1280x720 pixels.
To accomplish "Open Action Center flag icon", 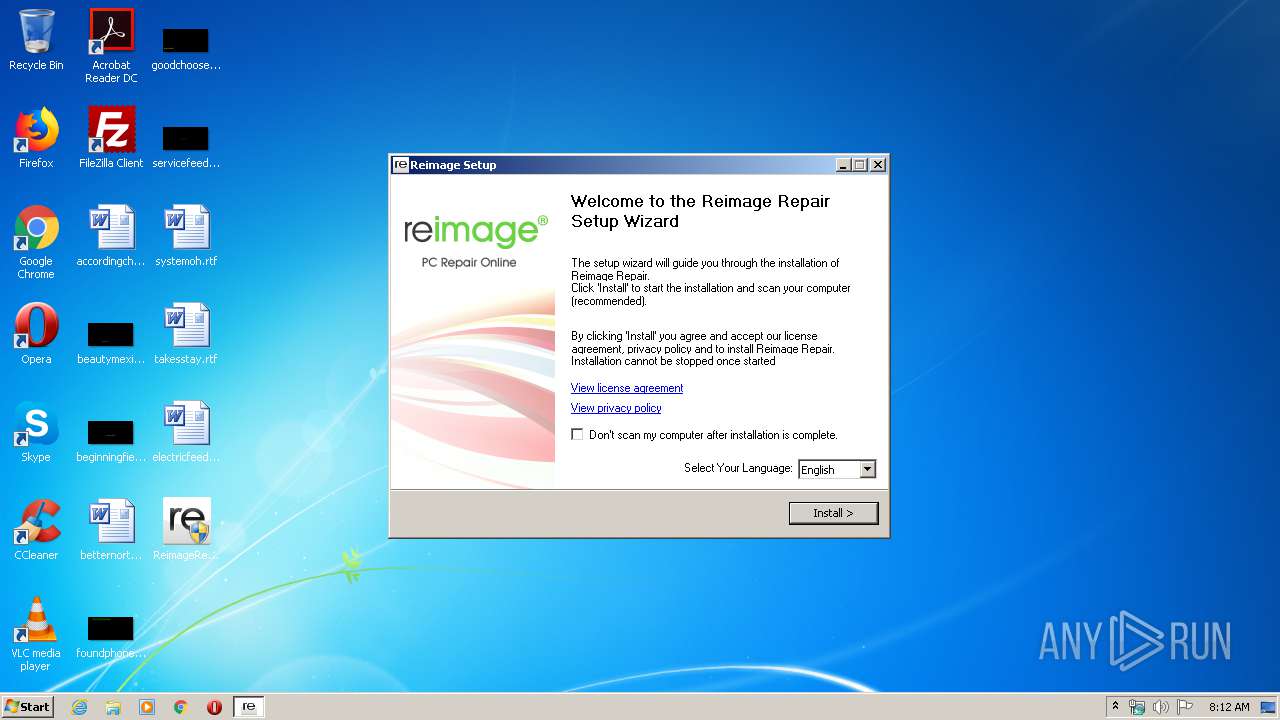I will click(1185, 707).
